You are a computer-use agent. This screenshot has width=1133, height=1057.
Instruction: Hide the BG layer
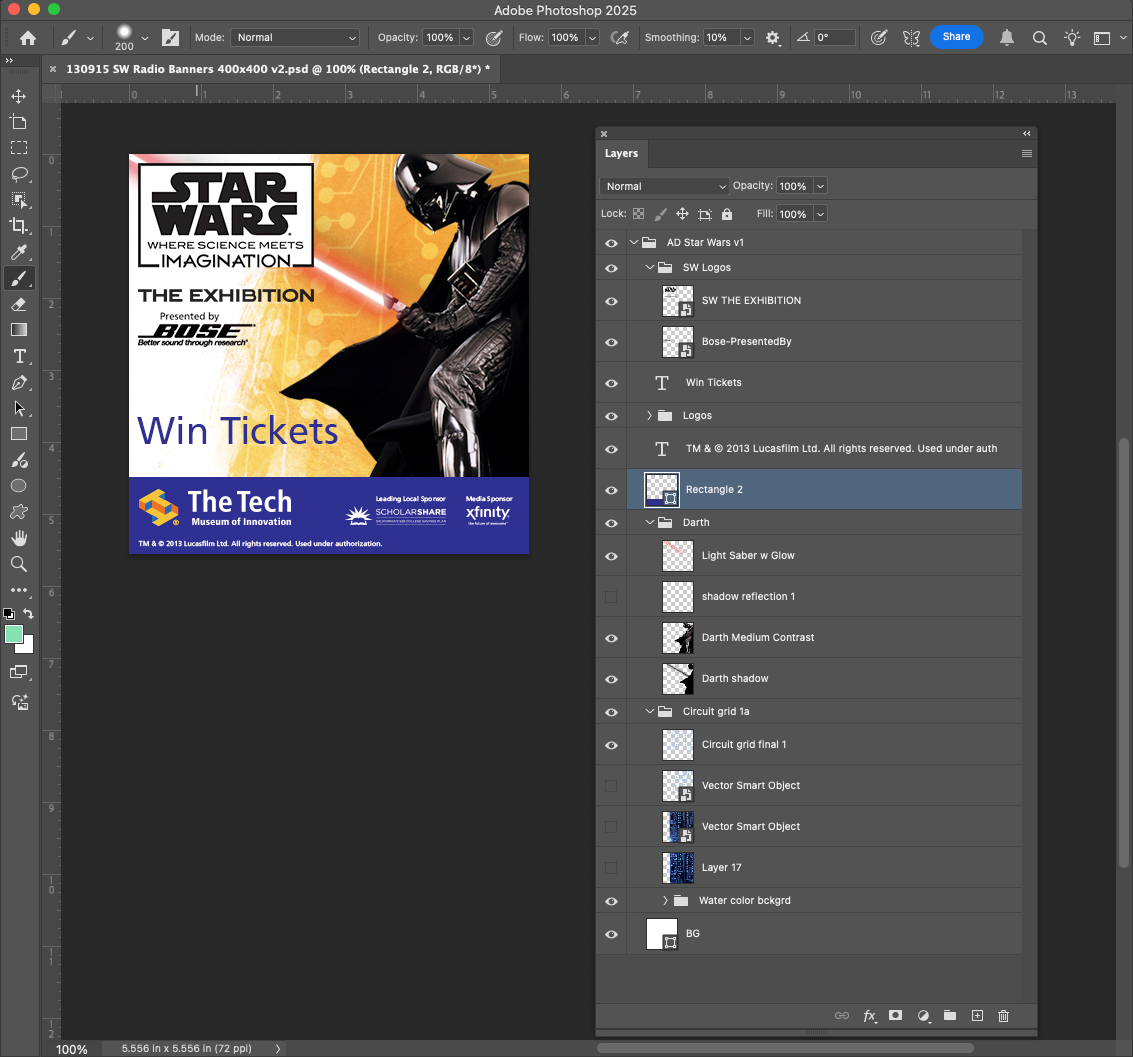(611, 934)
